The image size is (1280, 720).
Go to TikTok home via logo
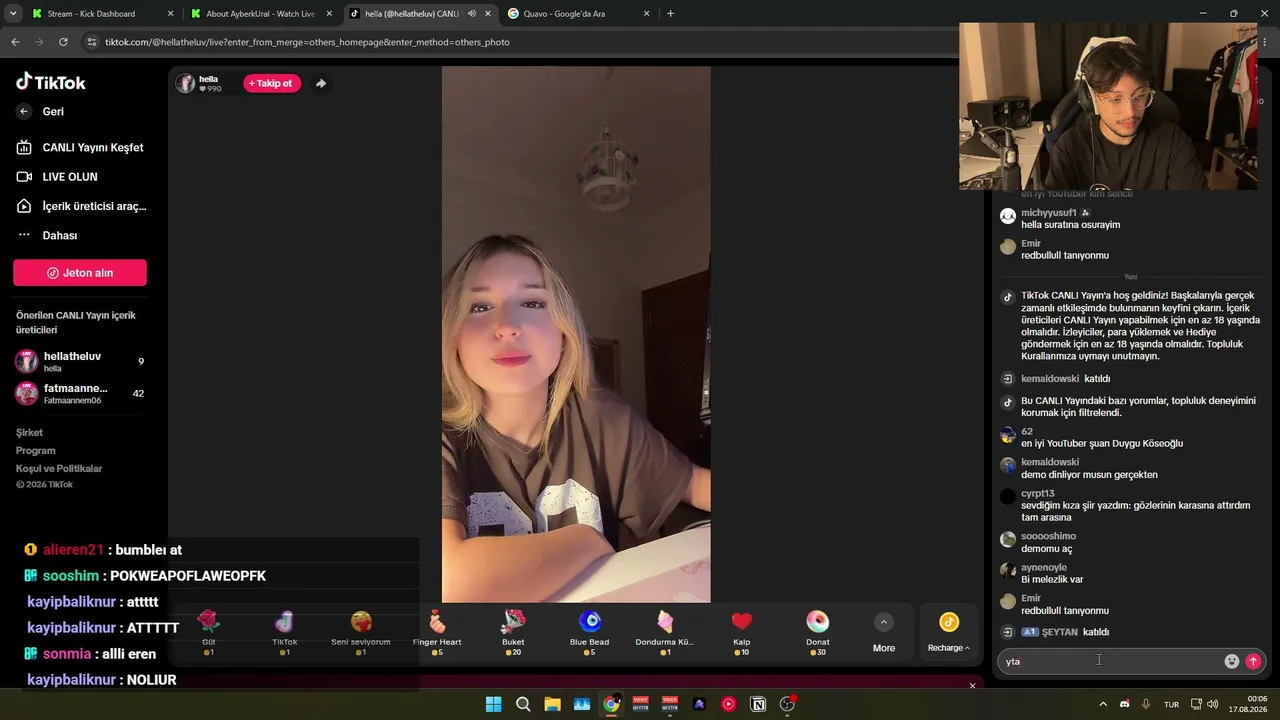[51, 82]
